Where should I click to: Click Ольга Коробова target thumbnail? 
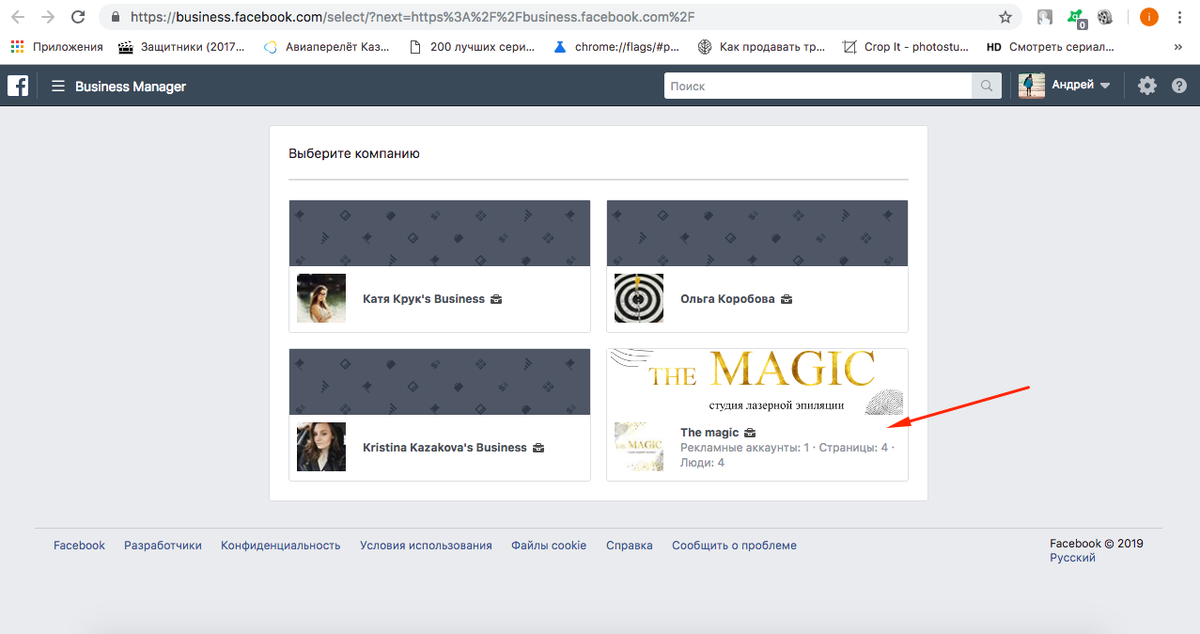point(638,298)
